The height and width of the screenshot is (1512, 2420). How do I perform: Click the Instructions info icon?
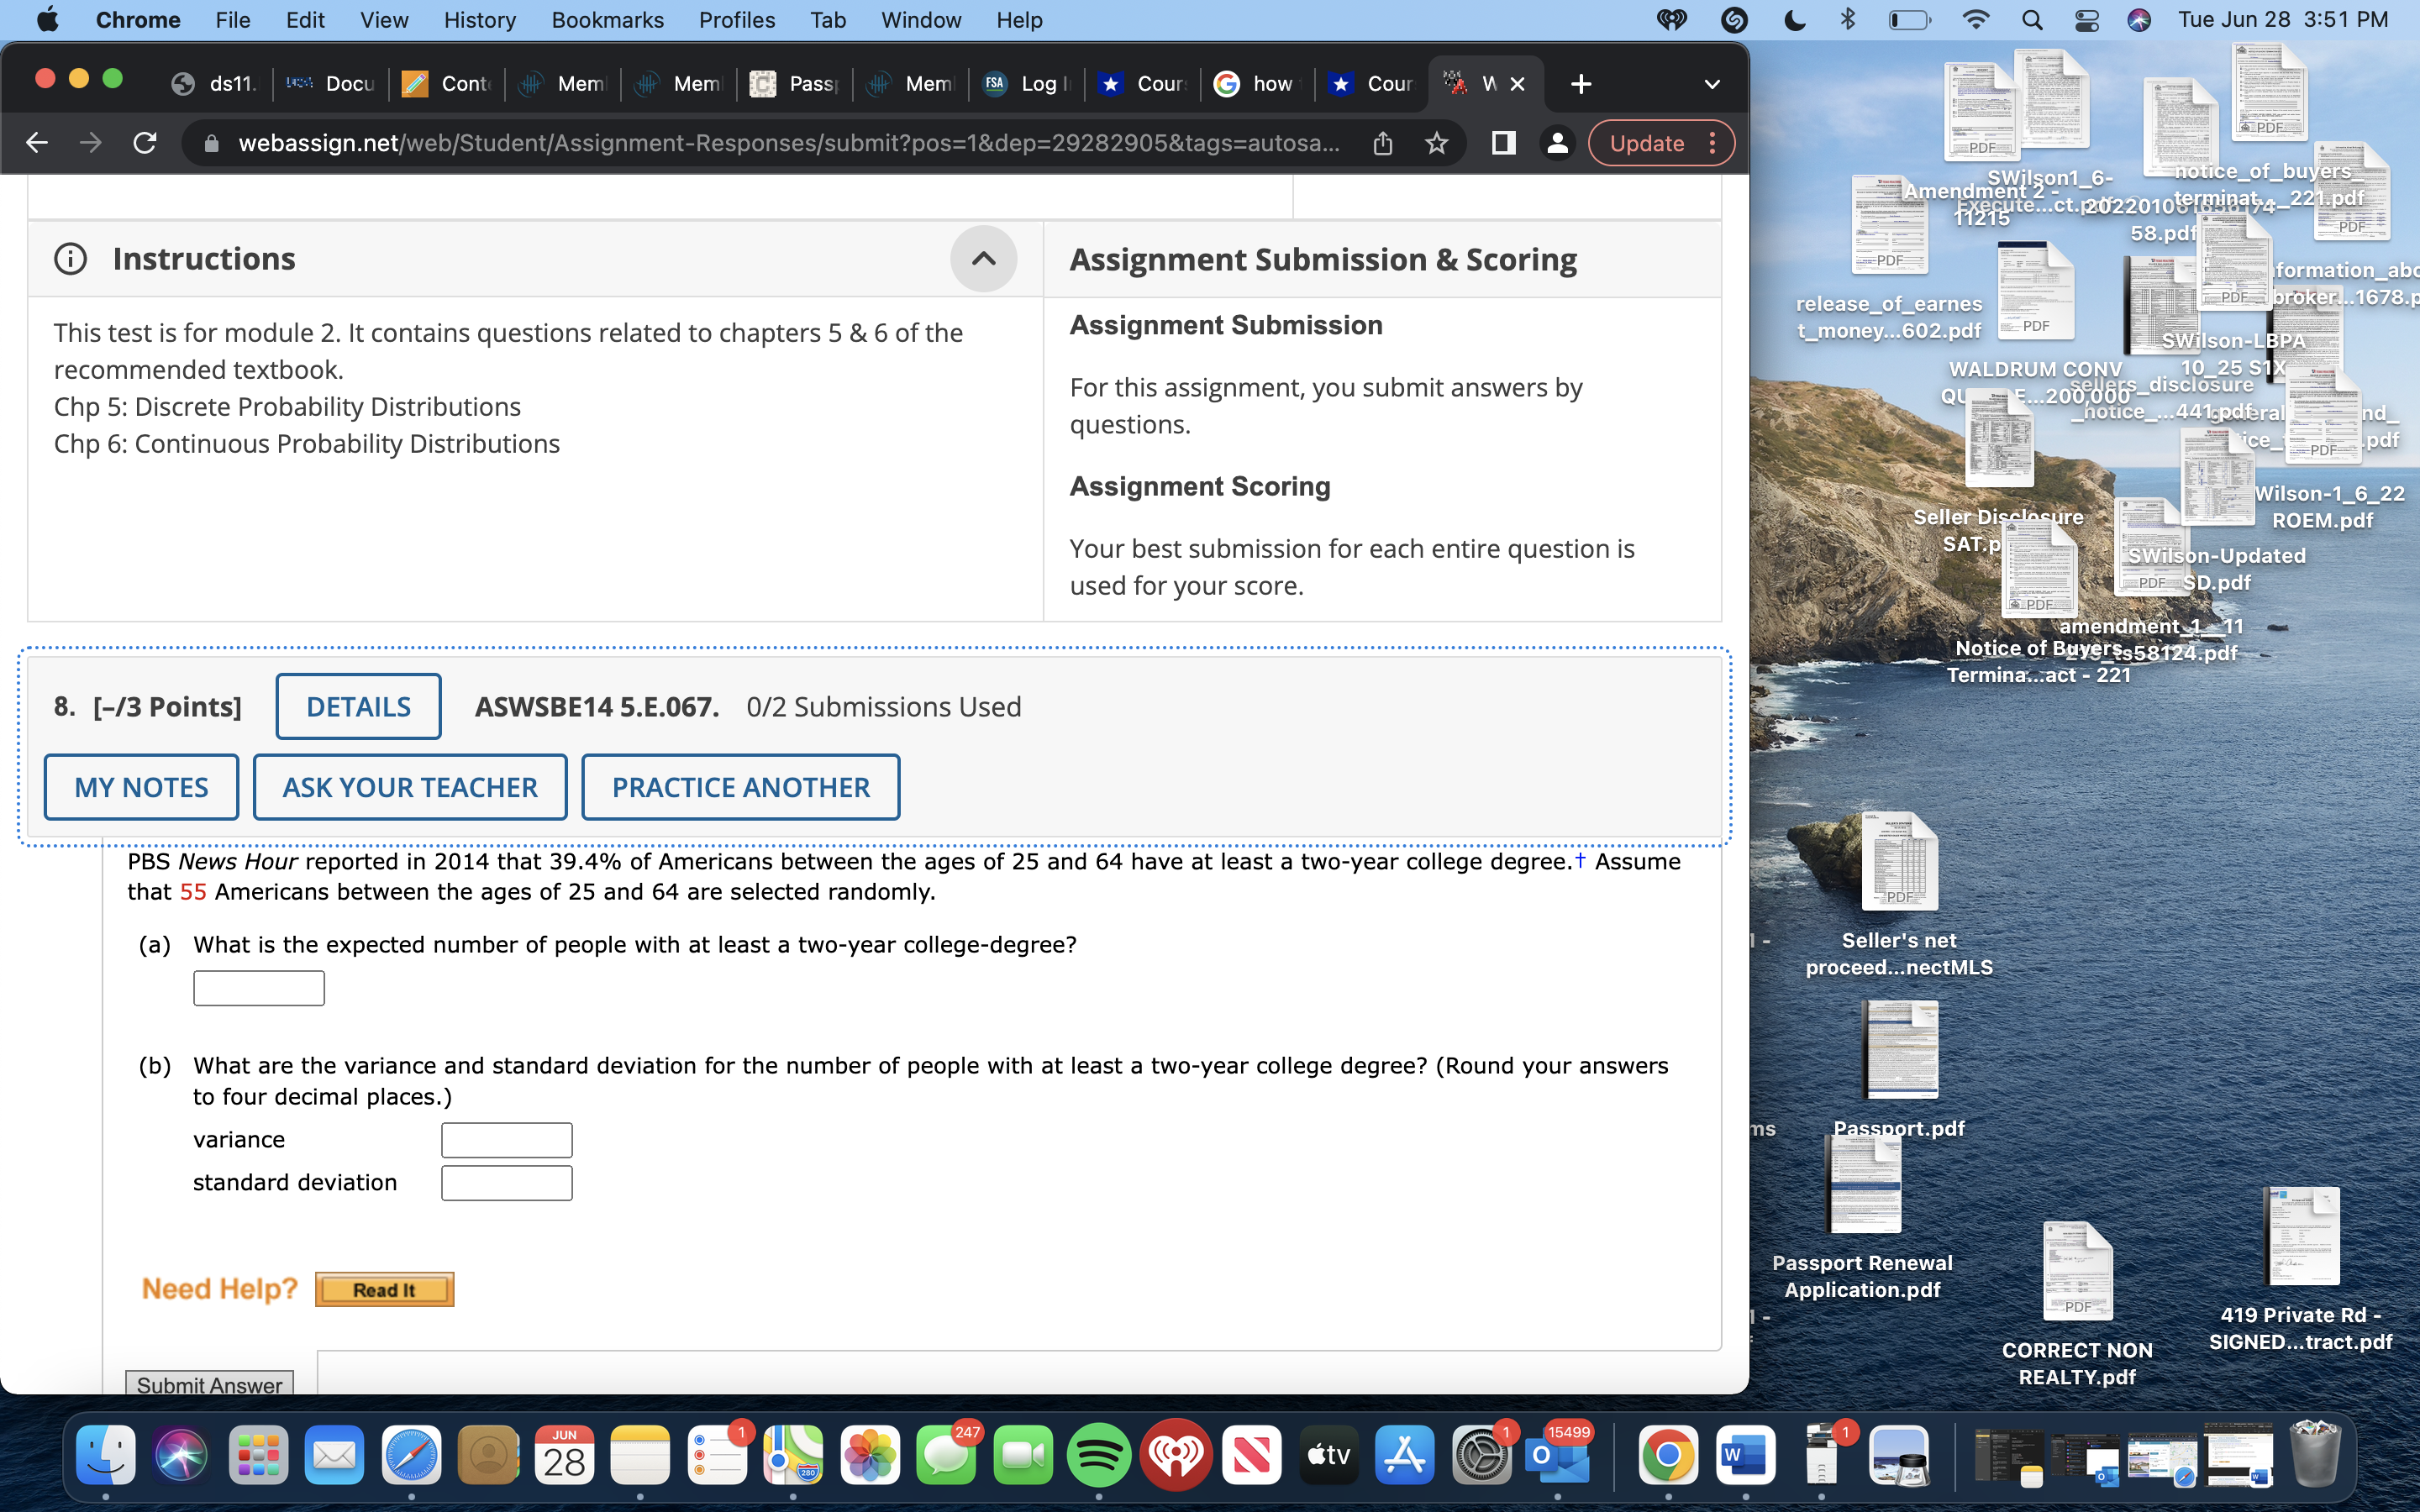click(69, 259)
